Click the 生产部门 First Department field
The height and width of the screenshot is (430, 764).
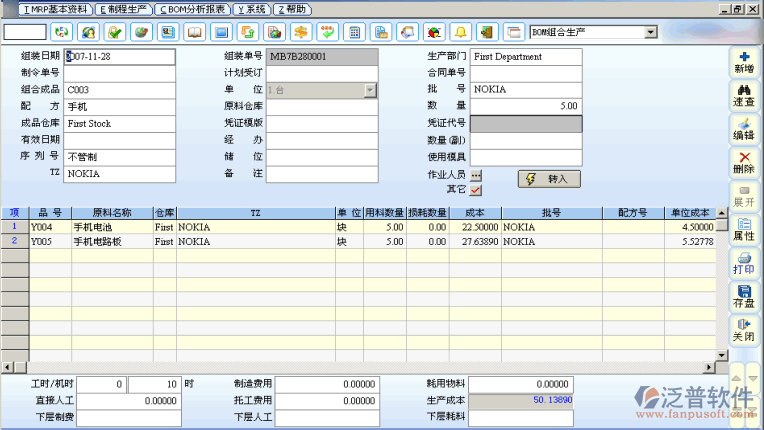526,57
